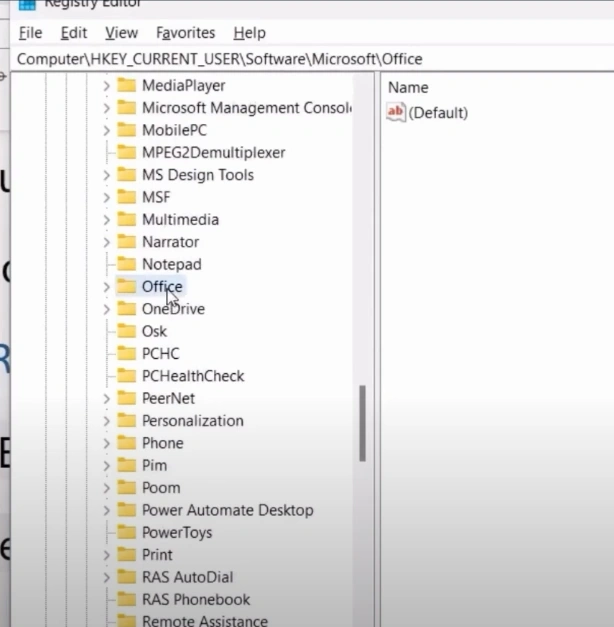The width and height of the screenshot is (614, 627).
Task: Open the File menu
Action: coord(30,33)
